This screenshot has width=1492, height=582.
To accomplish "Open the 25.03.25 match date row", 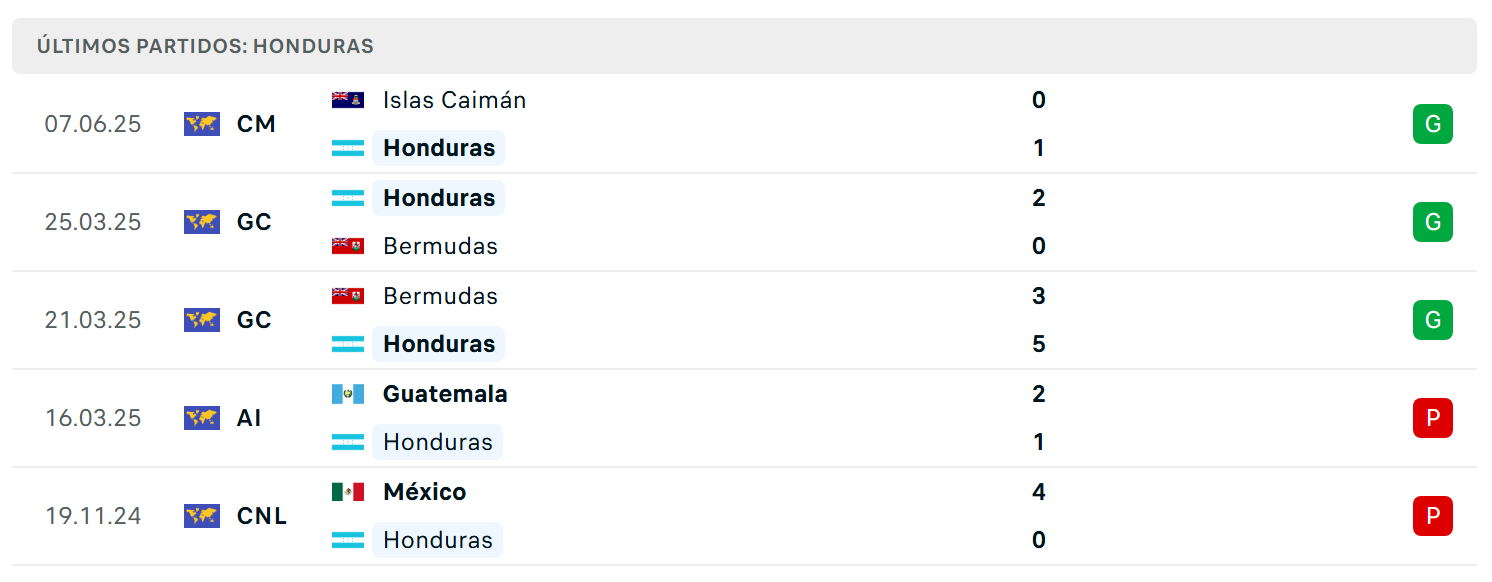I will click(x=744, y=222).
